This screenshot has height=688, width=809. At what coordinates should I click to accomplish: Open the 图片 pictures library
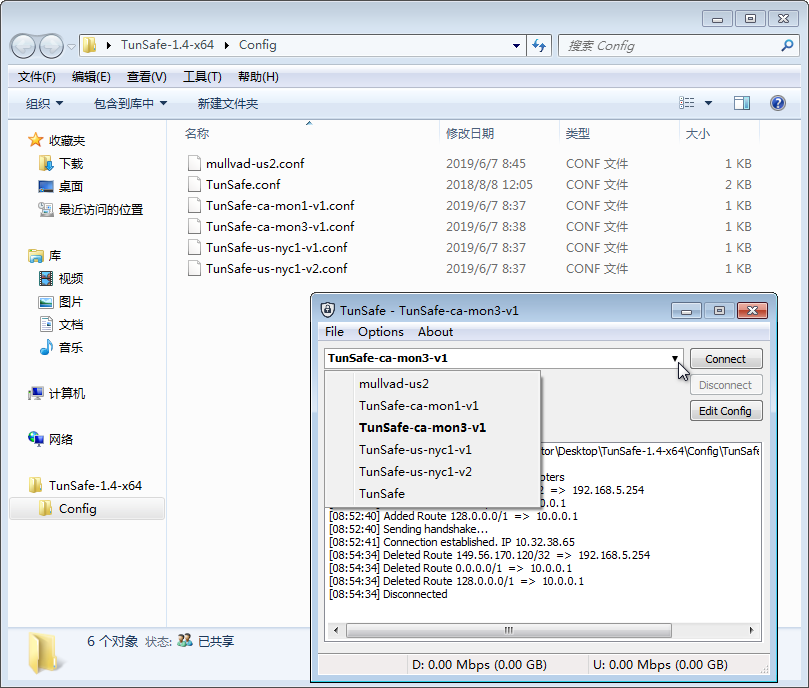61,302
